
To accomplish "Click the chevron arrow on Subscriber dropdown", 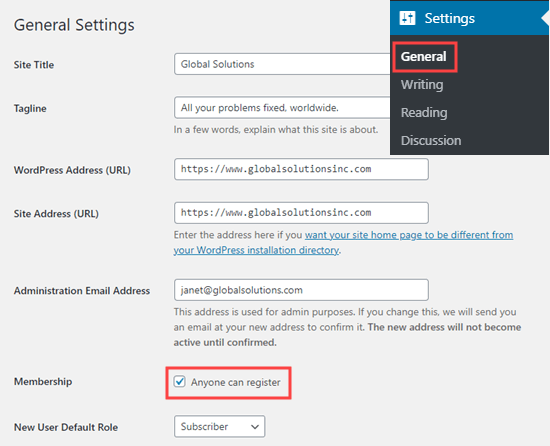I will pos(255,427).
